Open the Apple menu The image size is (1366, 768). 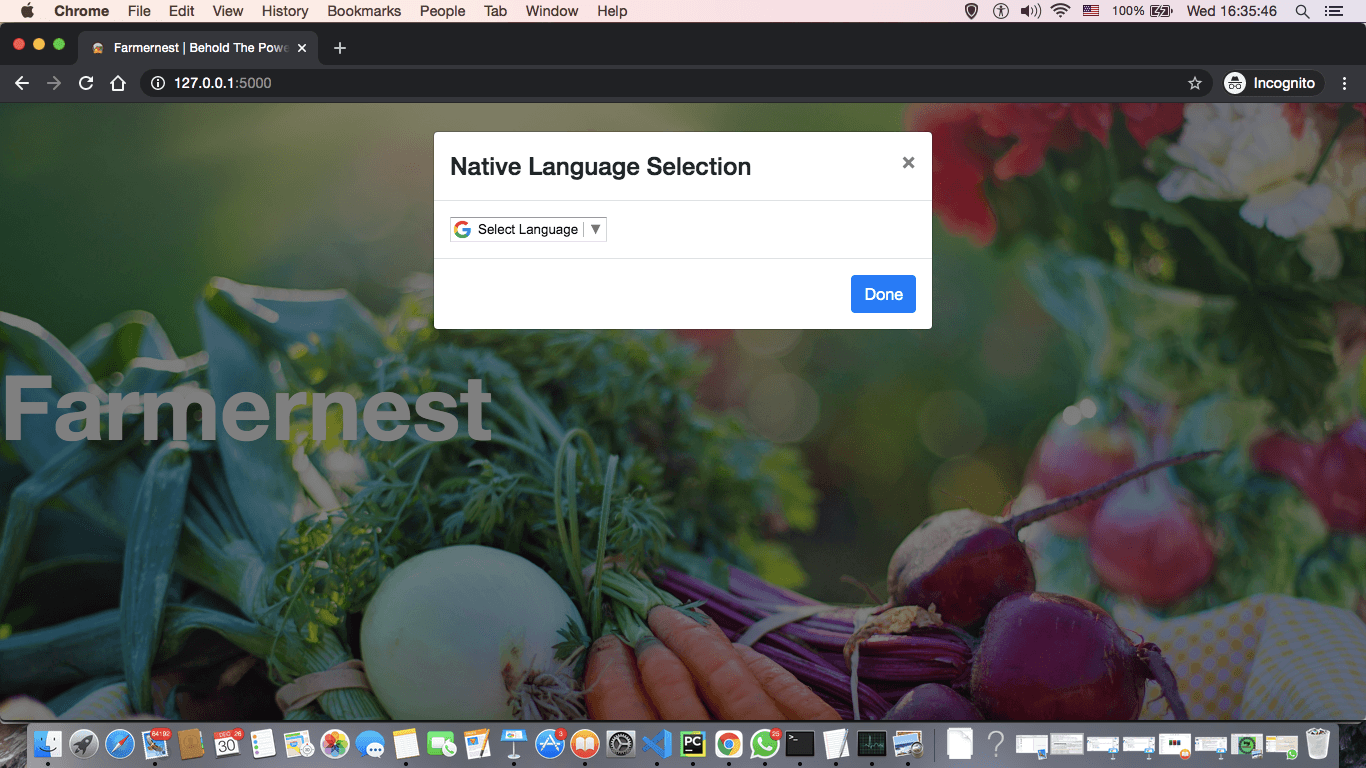tap(27, 11)
